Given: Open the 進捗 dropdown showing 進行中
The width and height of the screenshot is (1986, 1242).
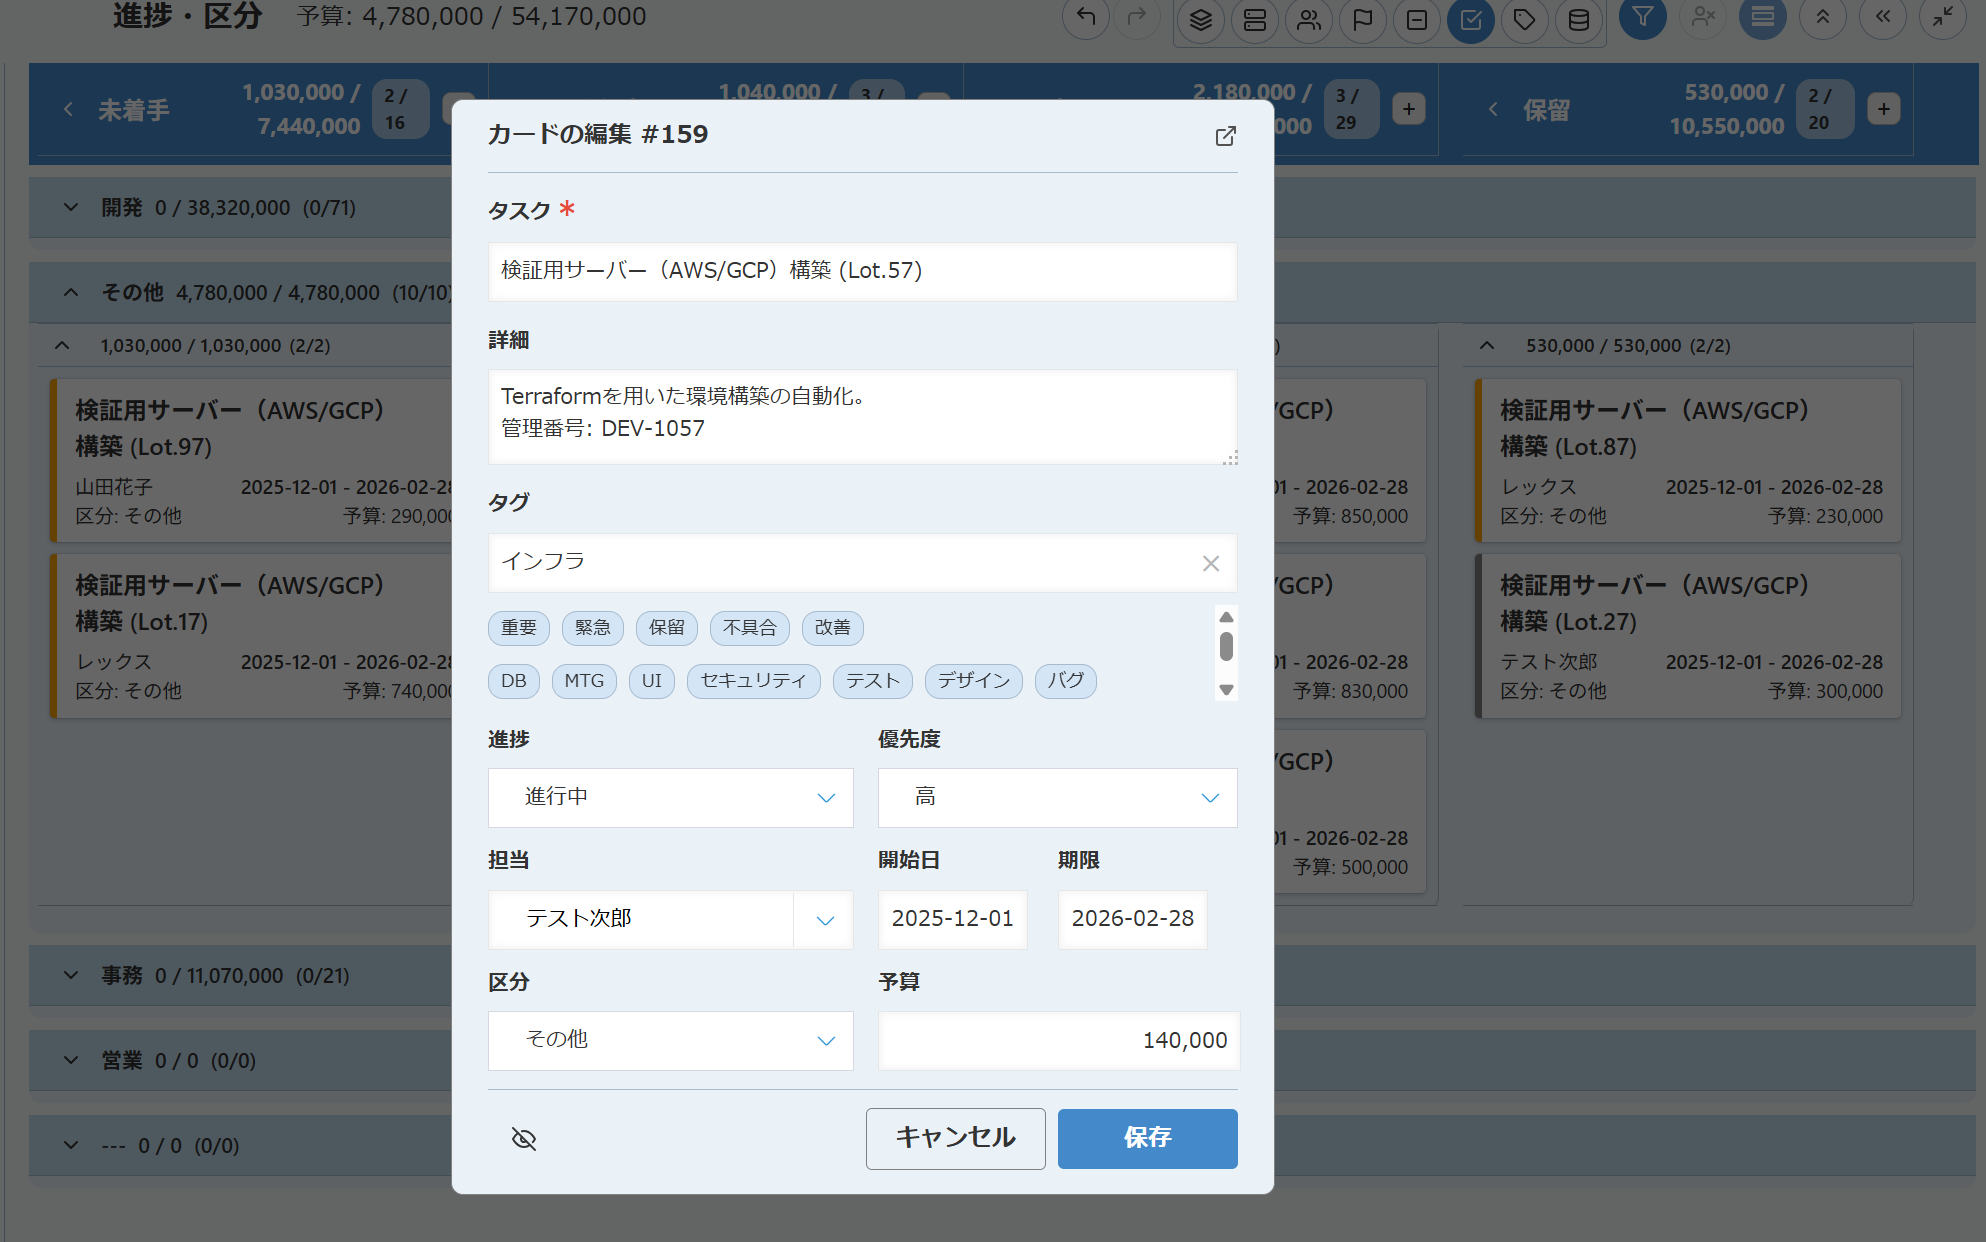Looking at the screenshot, I should click(x=670, y=797).
